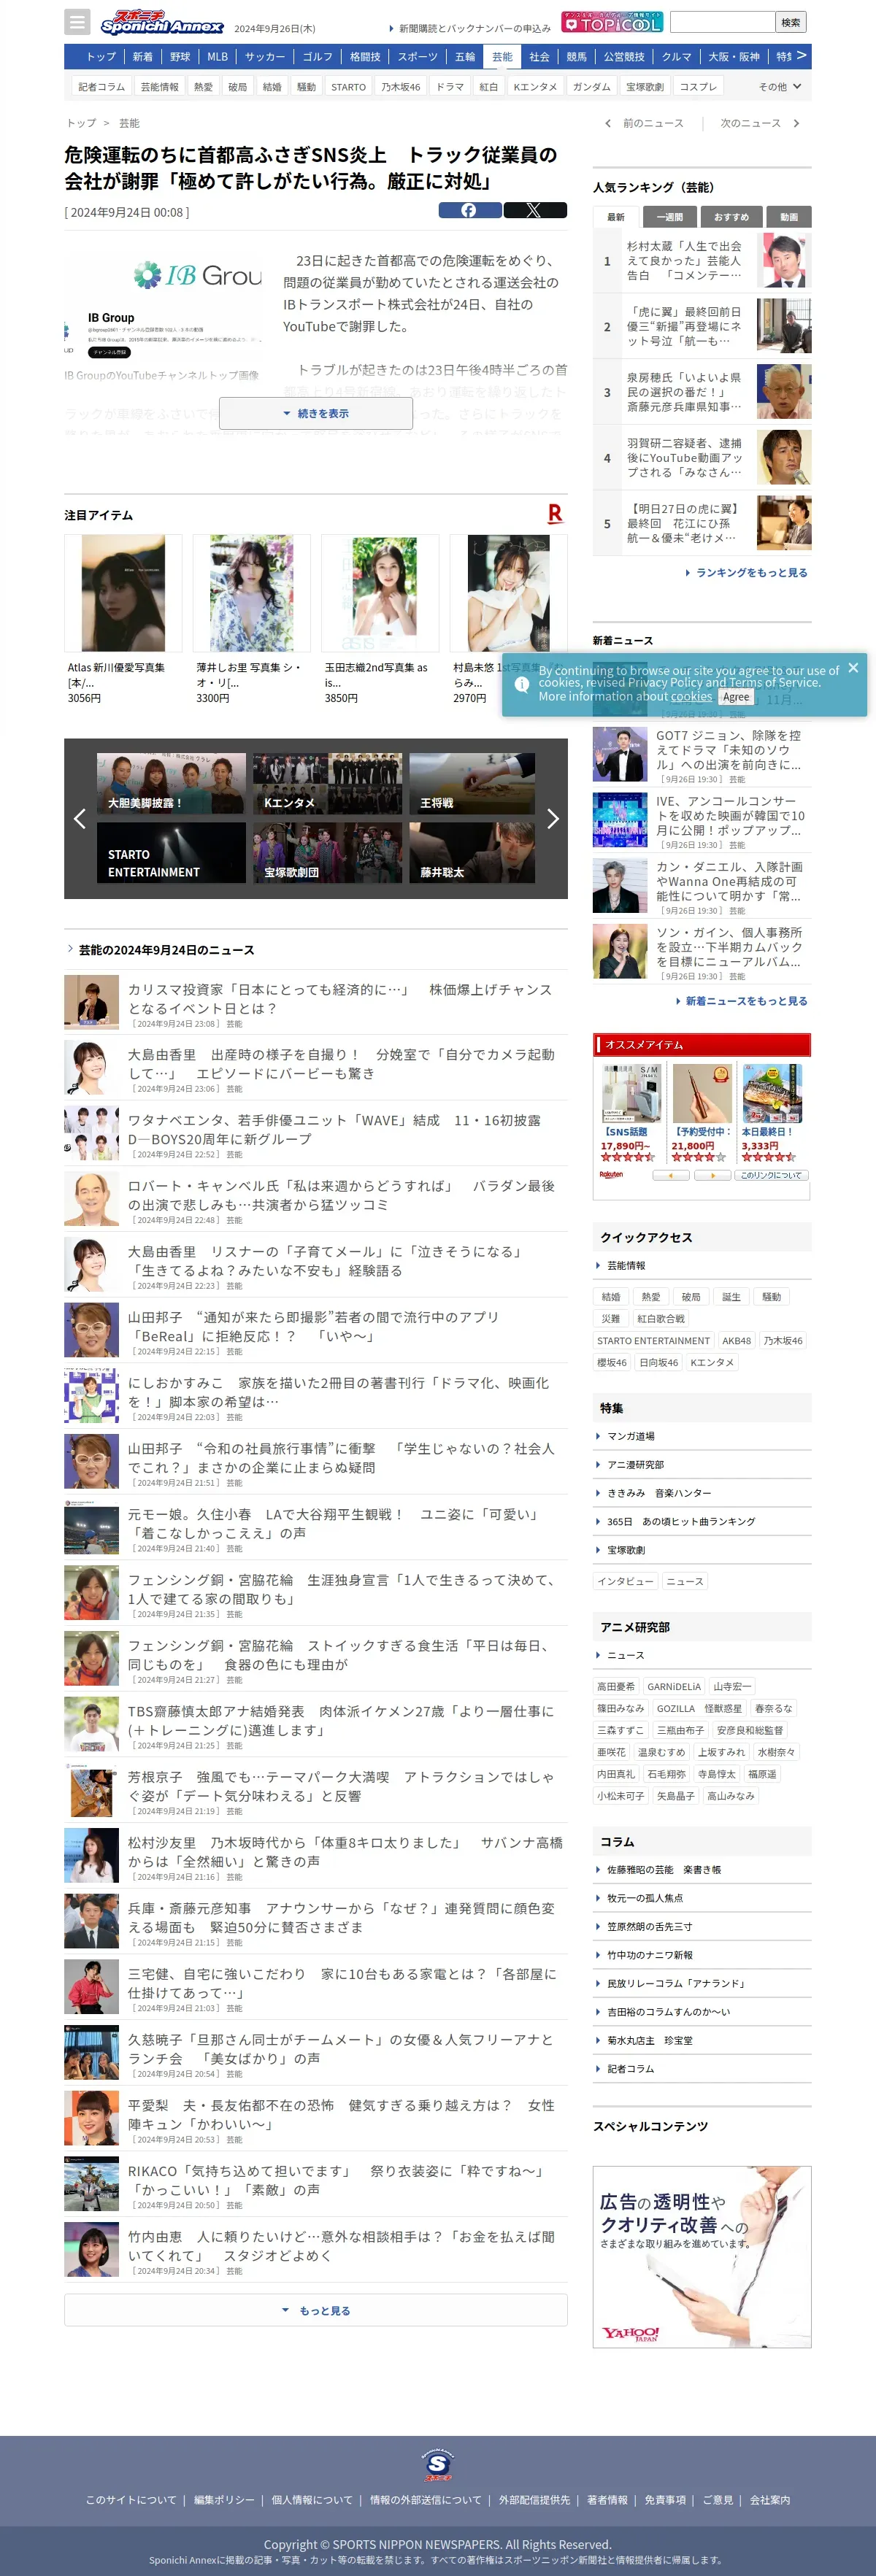The image size is (876, 2576).
Task: Show next carousel slide arrow
Action: (552, 818)
